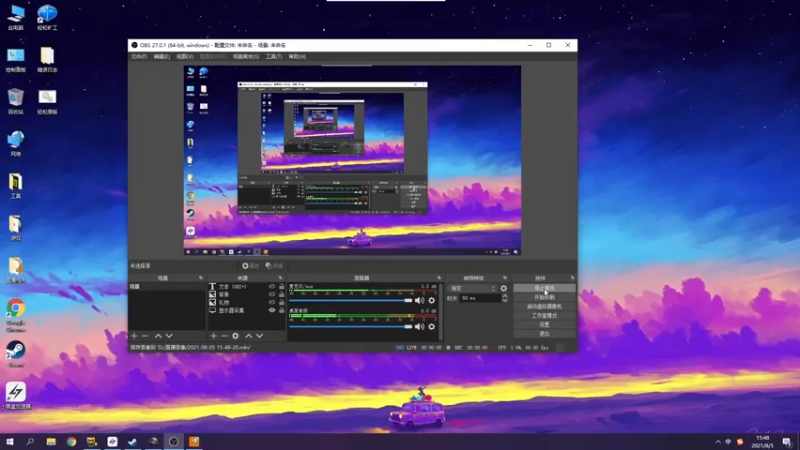Open Google Chrome desktop shortcut
Image resolution: width=800 pixels, height=450 pixels.
click(x=16, y=315)
